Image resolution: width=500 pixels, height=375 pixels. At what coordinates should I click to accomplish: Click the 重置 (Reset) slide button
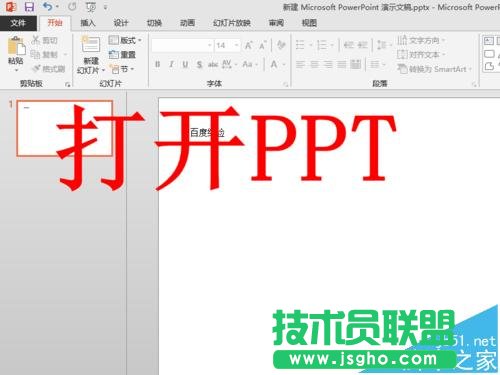122,54
